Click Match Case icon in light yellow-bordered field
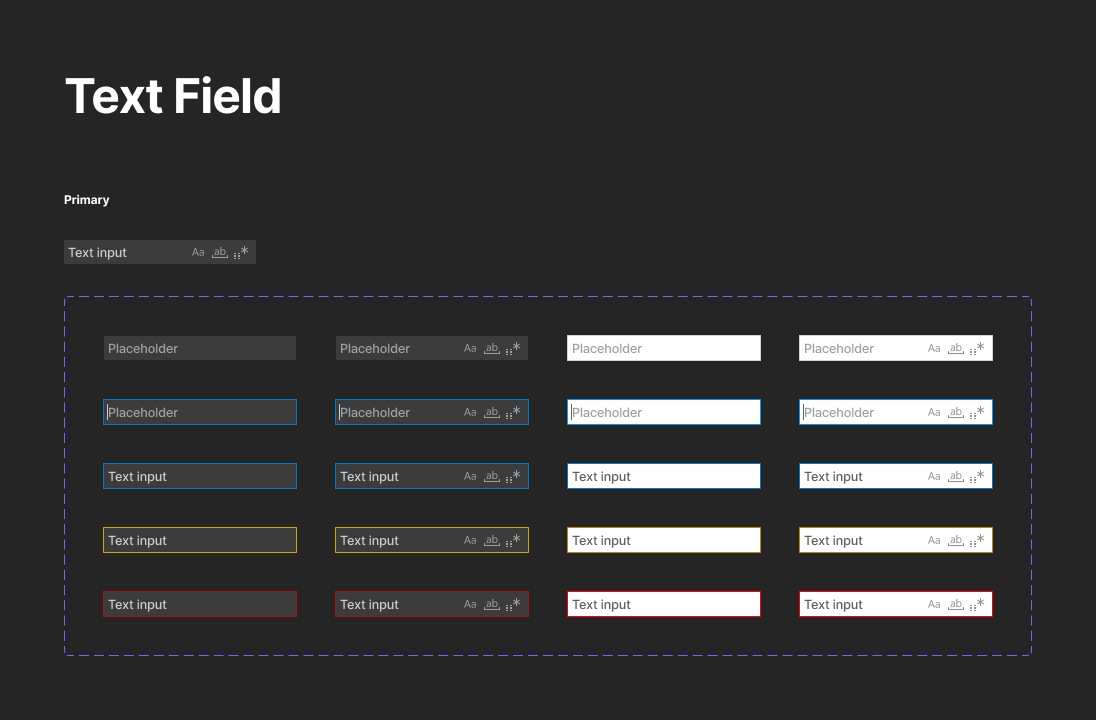The image size is (1096, 720). pyautogui.click(x=934, y=541)
